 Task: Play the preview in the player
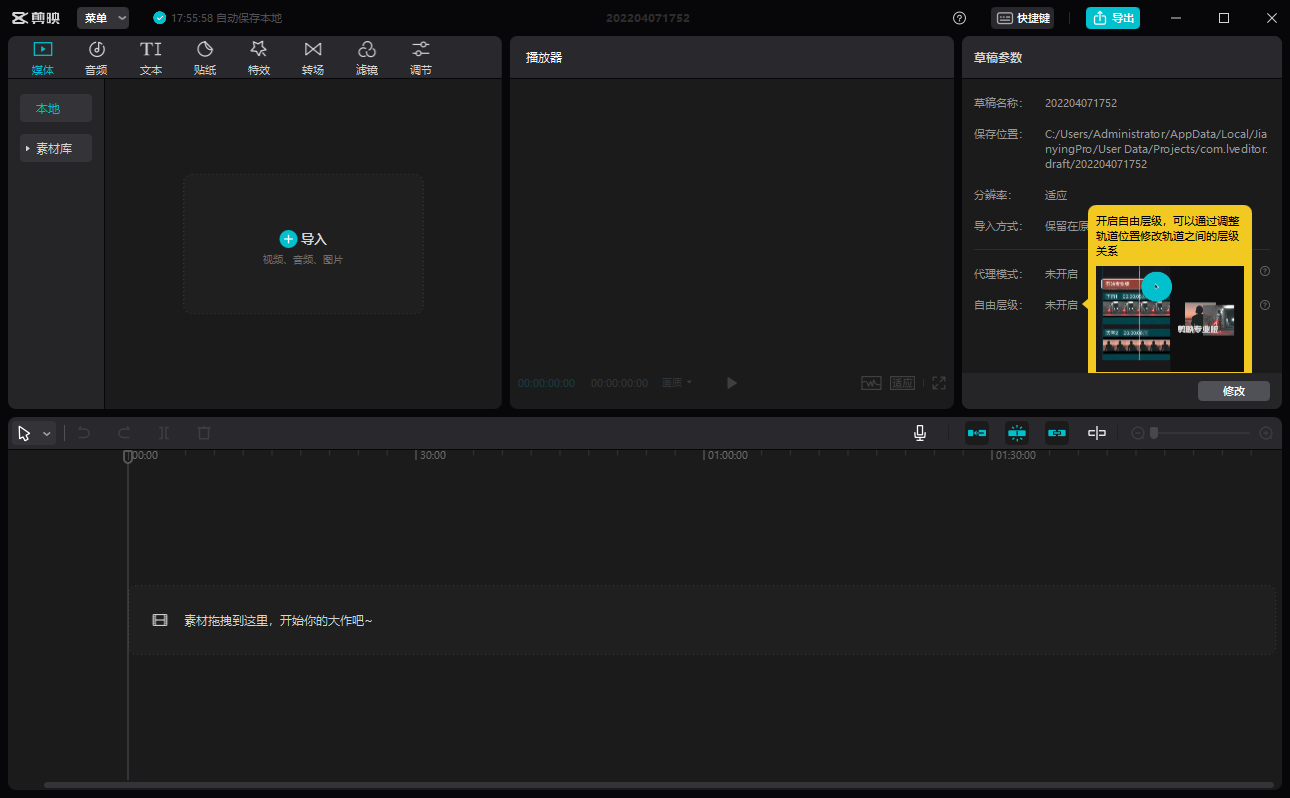tap(732, 383)
